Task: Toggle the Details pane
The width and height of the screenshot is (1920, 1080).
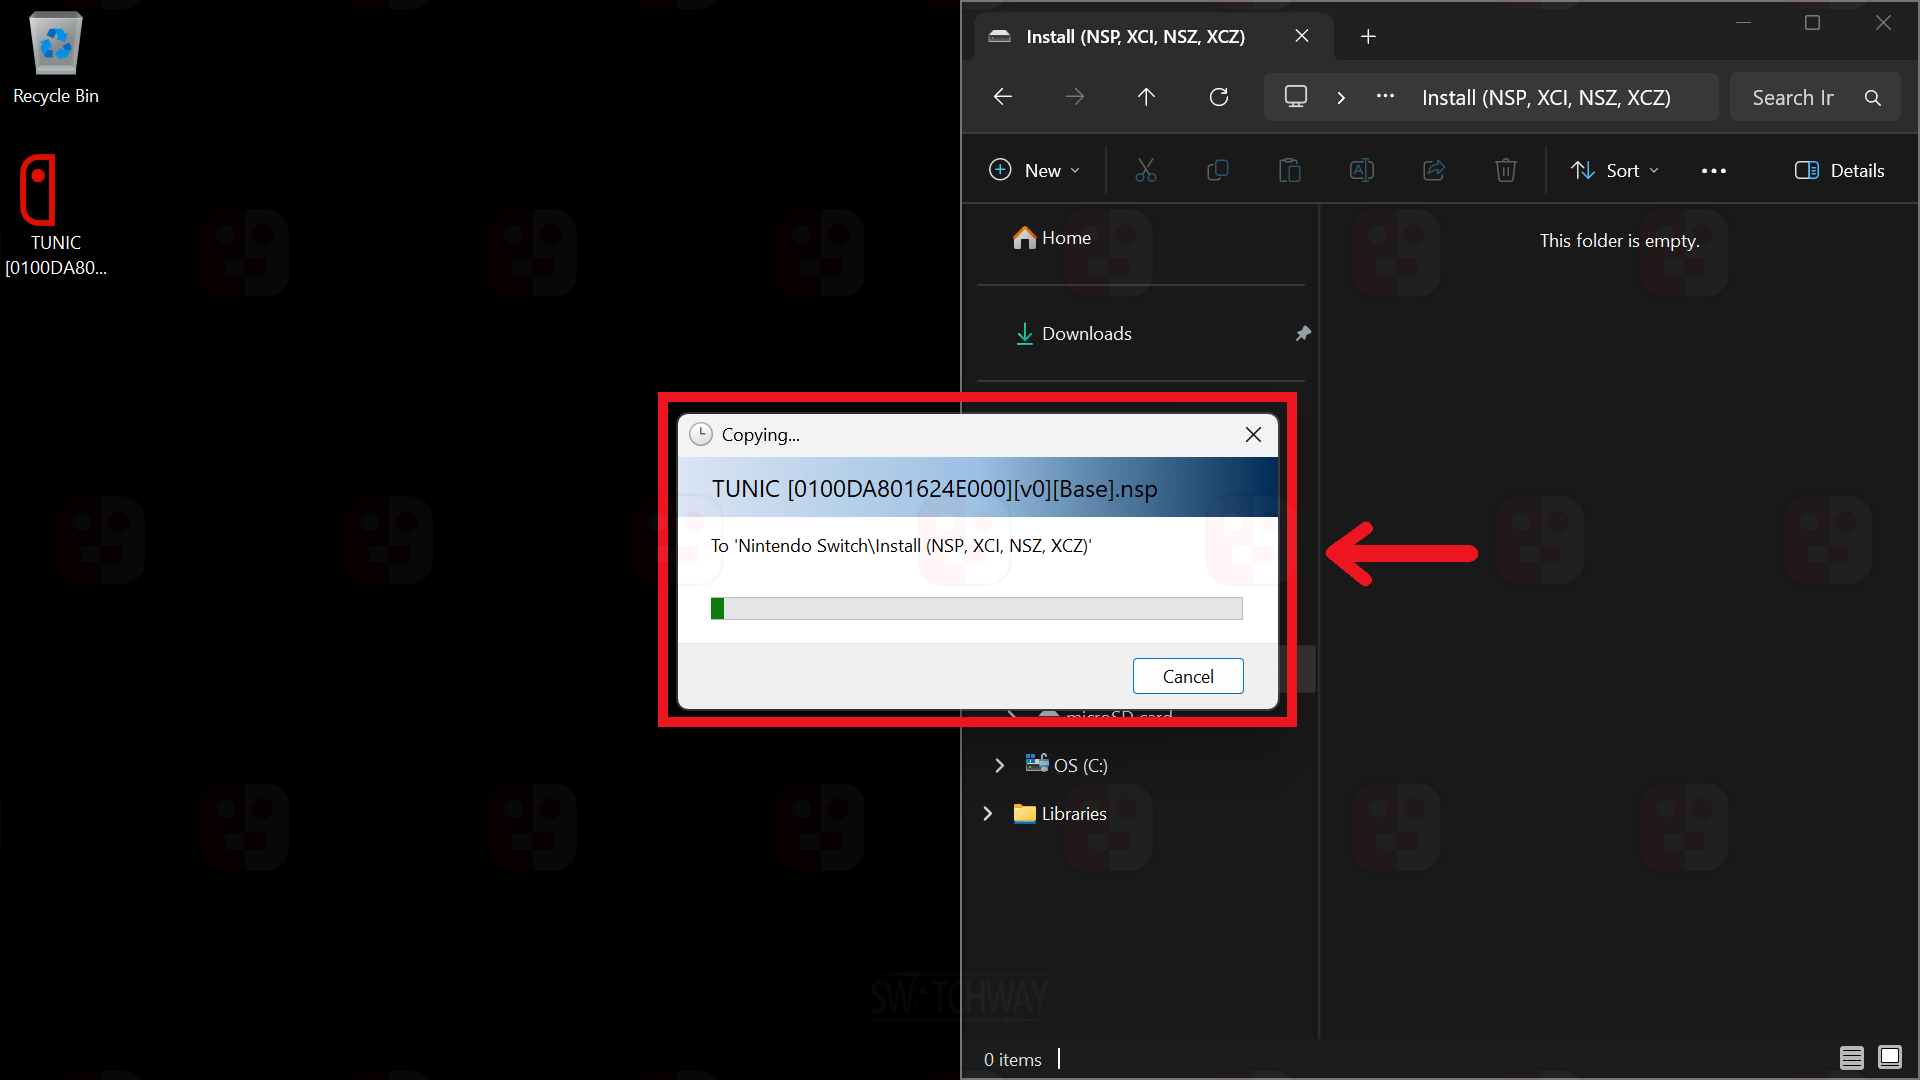Action: coord(1839,171)
